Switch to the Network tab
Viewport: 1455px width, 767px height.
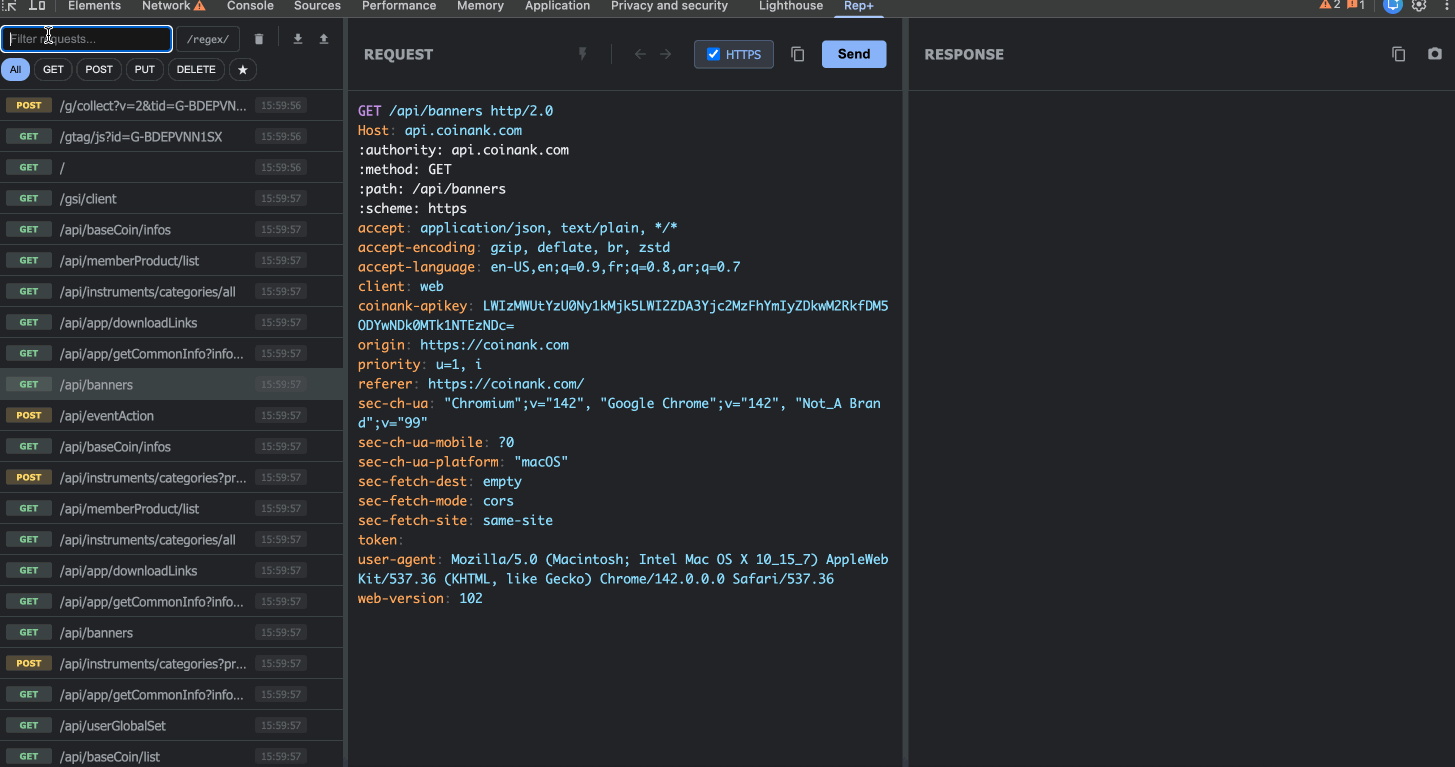tap(173, 6)
